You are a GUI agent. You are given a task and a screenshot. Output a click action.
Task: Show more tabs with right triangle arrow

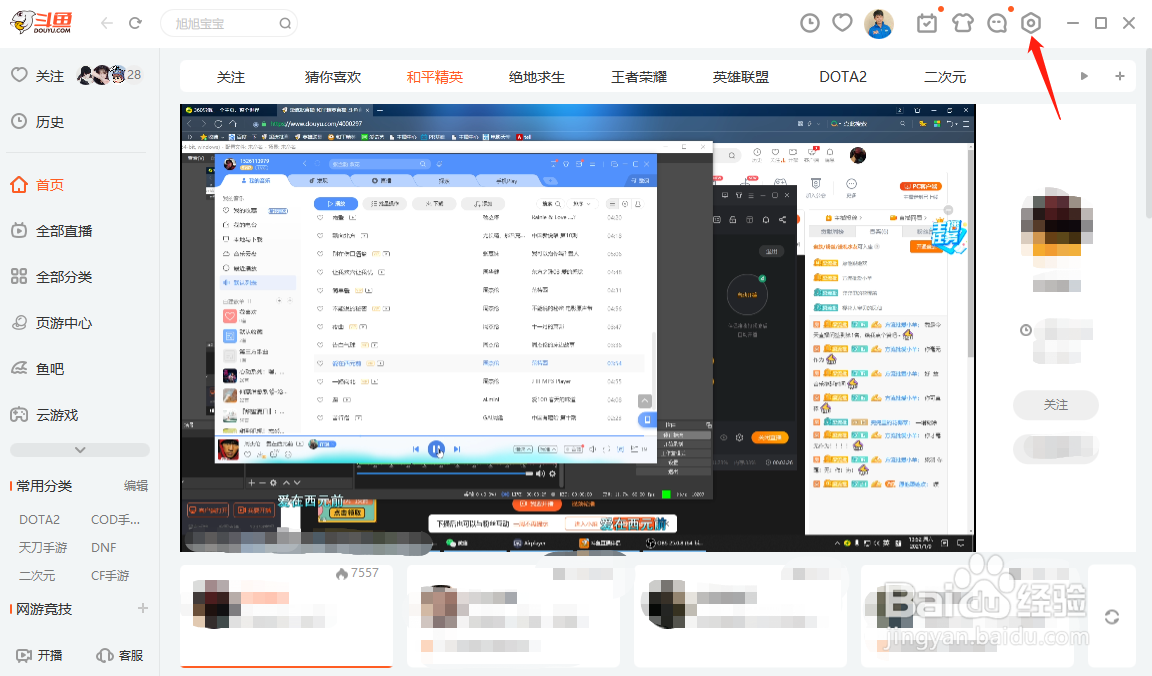[x=1084, y=76]
